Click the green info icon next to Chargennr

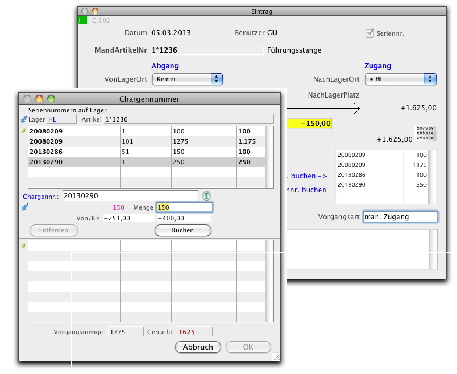click(x=206, y=196)
